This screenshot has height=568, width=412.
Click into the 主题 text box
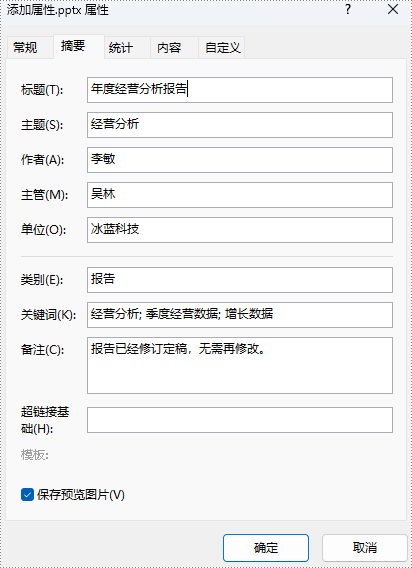pos(240,125)
